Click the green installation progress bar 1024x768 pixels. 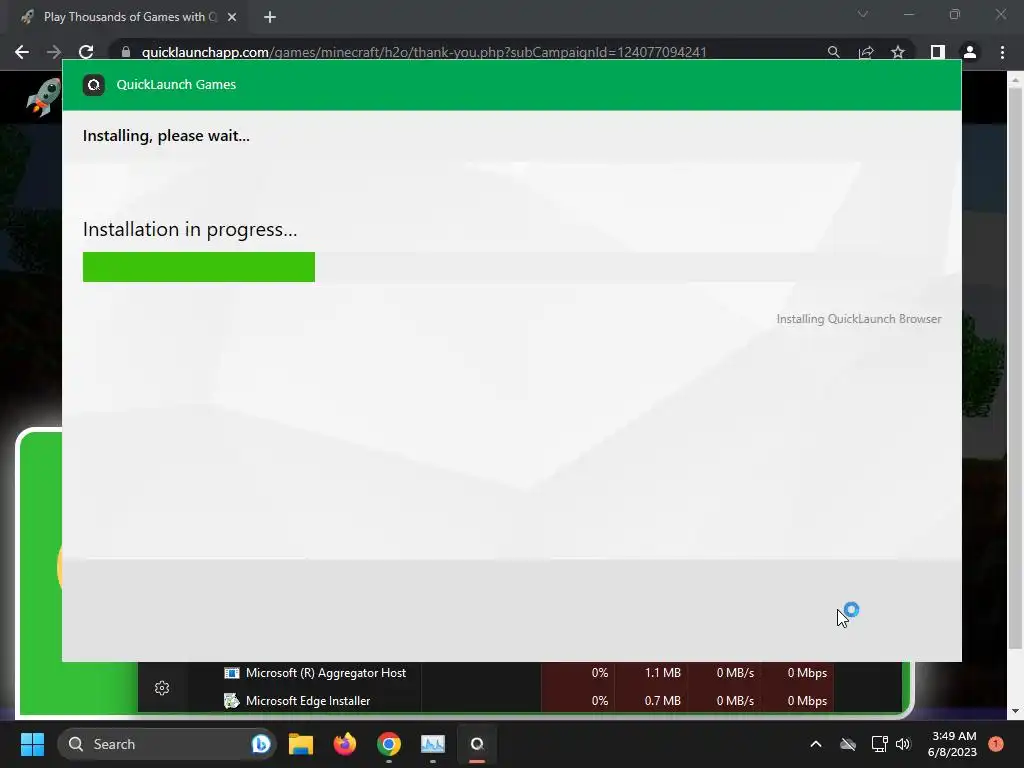(199, 267)
